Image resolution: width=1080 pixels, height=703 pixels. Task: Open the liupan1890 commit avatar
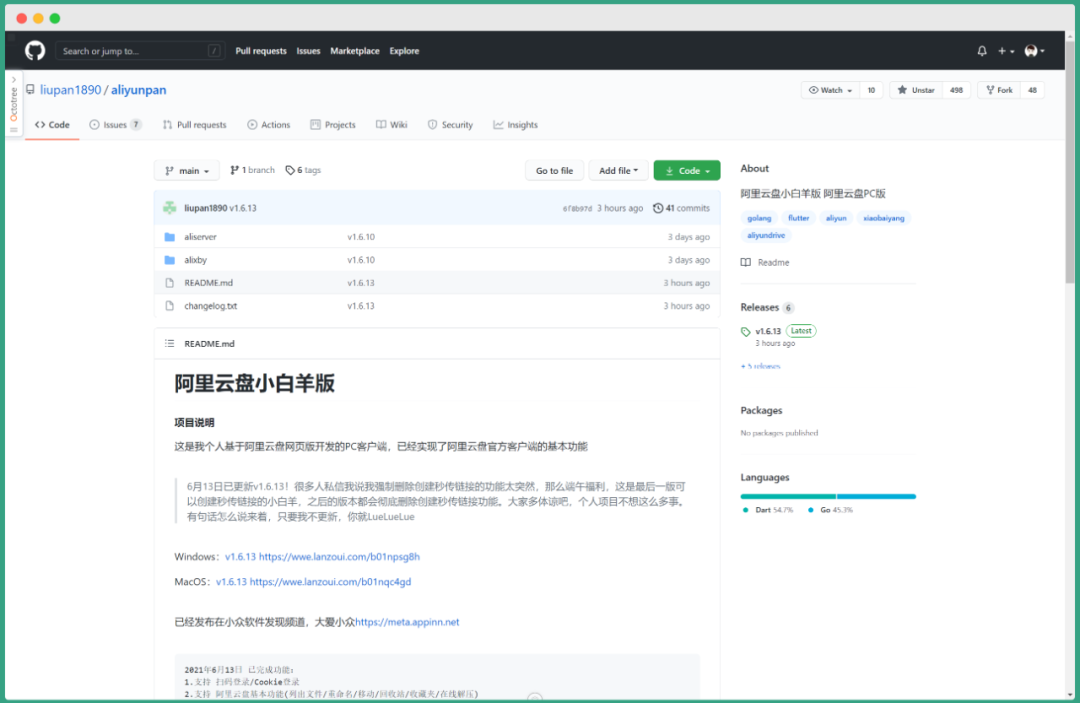tap(169, 208)
